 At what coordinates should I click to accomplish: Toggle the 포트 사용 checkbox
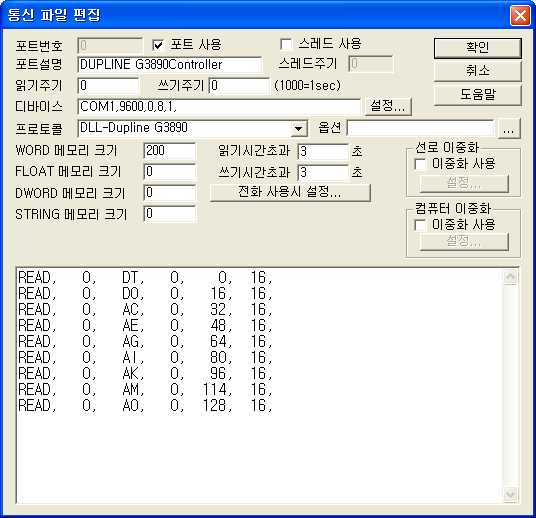[x=159, y=45]
